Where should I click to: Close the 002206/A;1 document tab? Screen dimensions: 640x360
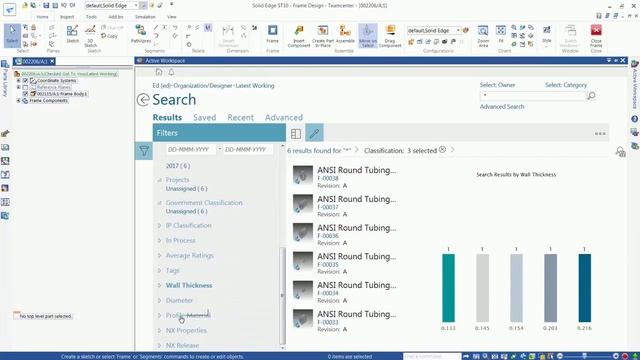pyautogui.click(x=52, y=61)
